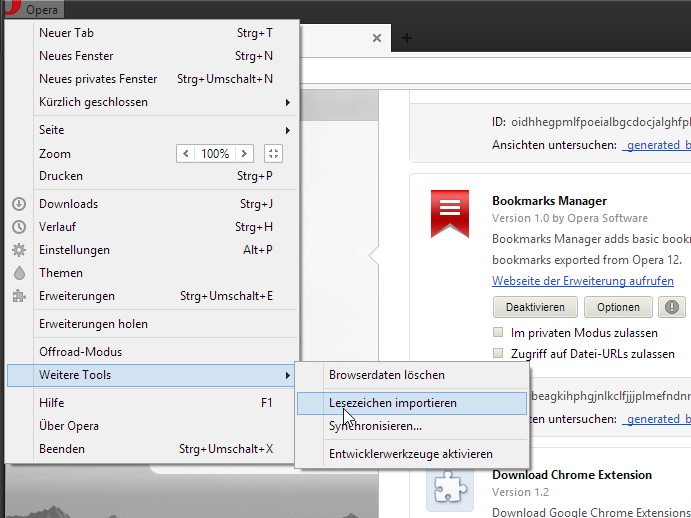Click the Opera menu button
The image size is (691, 518).
[33, 9]
